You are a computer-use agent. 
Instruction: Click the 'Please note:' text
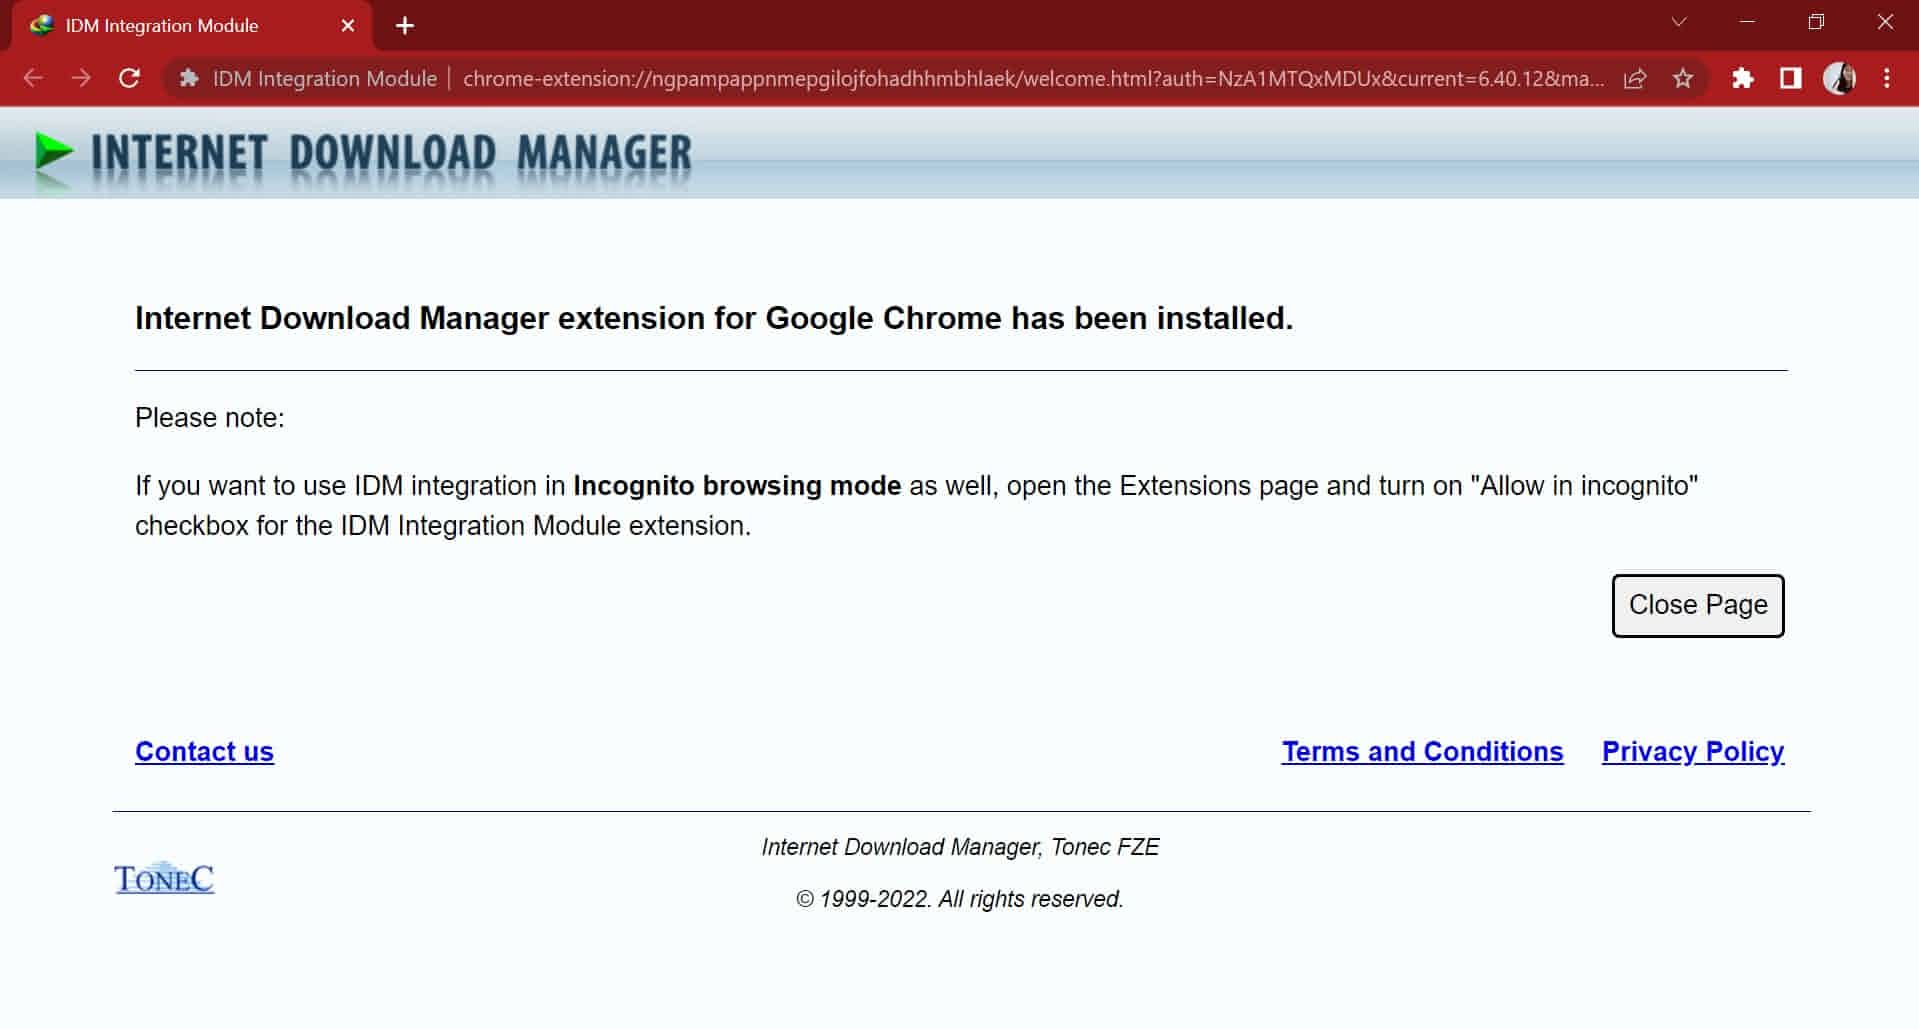(x=210, y=418)
